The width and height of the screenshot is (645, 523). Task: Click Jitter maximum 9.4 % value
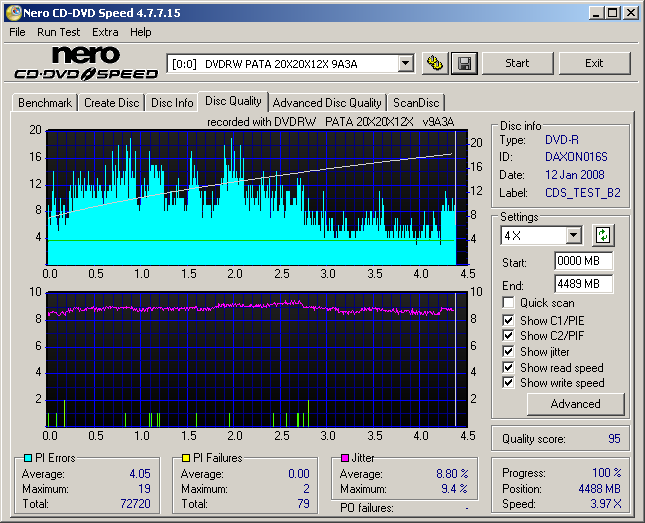pyautogui.click(x=455, y=489)
